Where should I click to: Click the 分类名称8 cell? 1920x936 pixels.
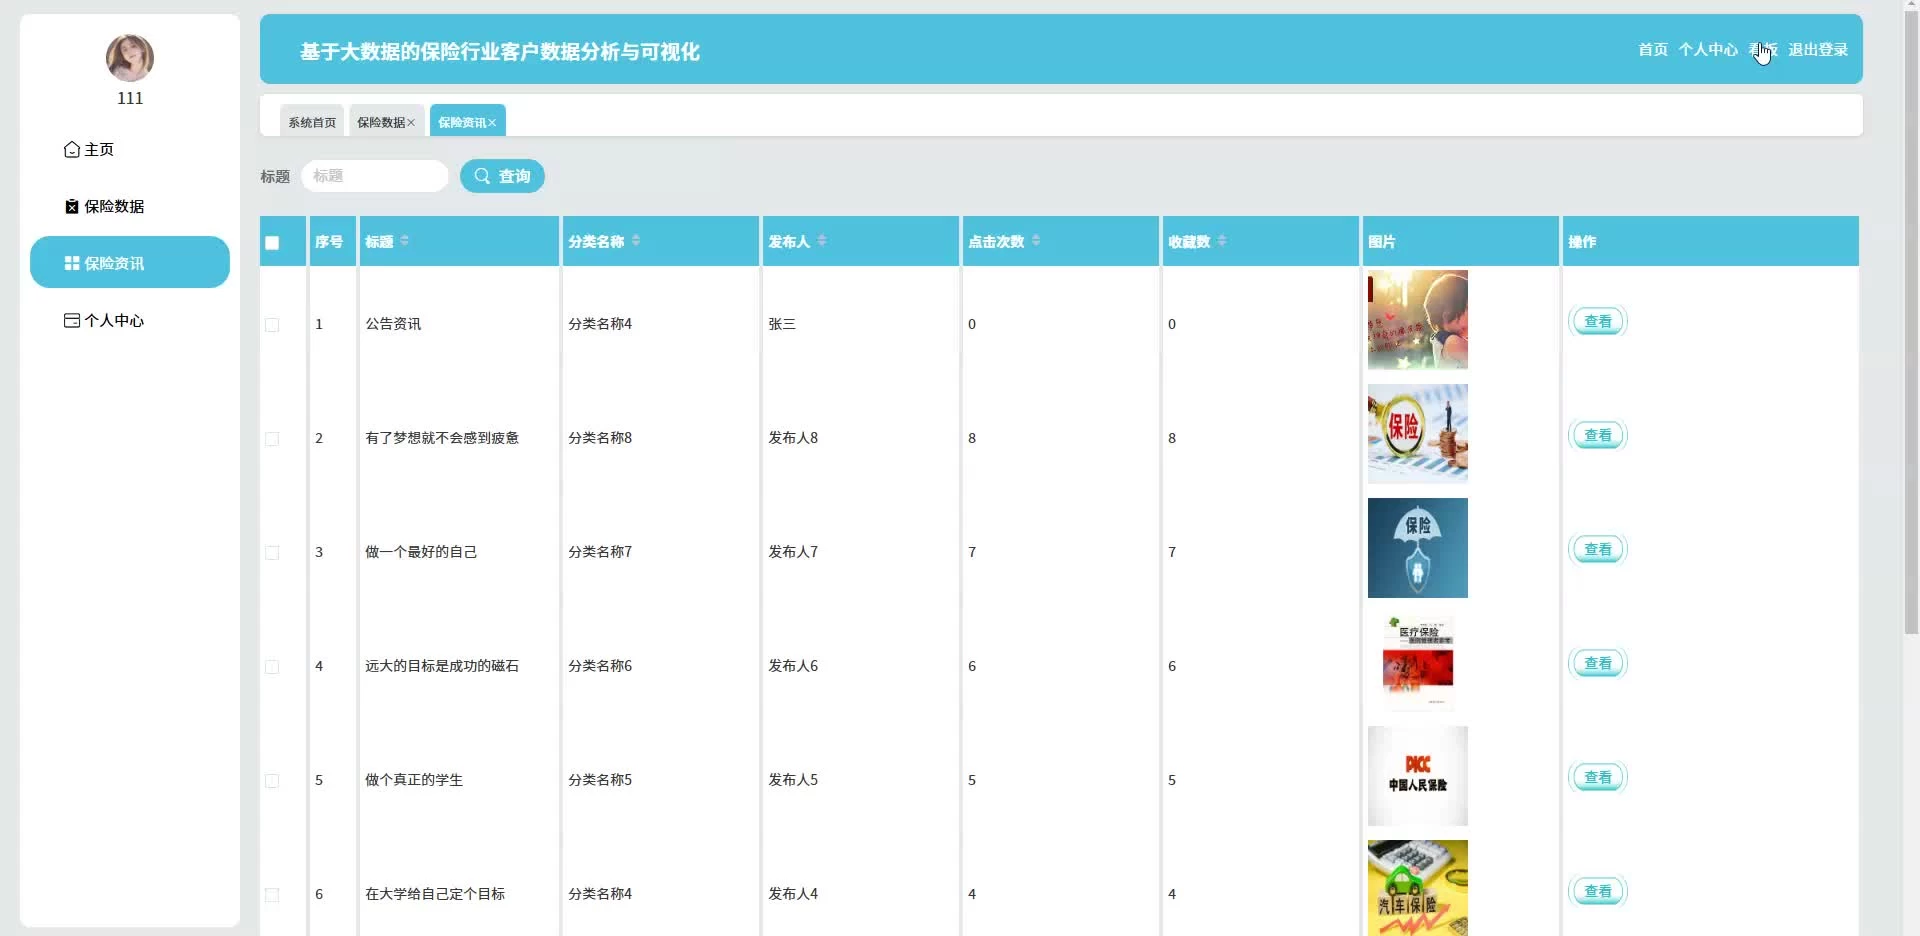tap(600, 438)
